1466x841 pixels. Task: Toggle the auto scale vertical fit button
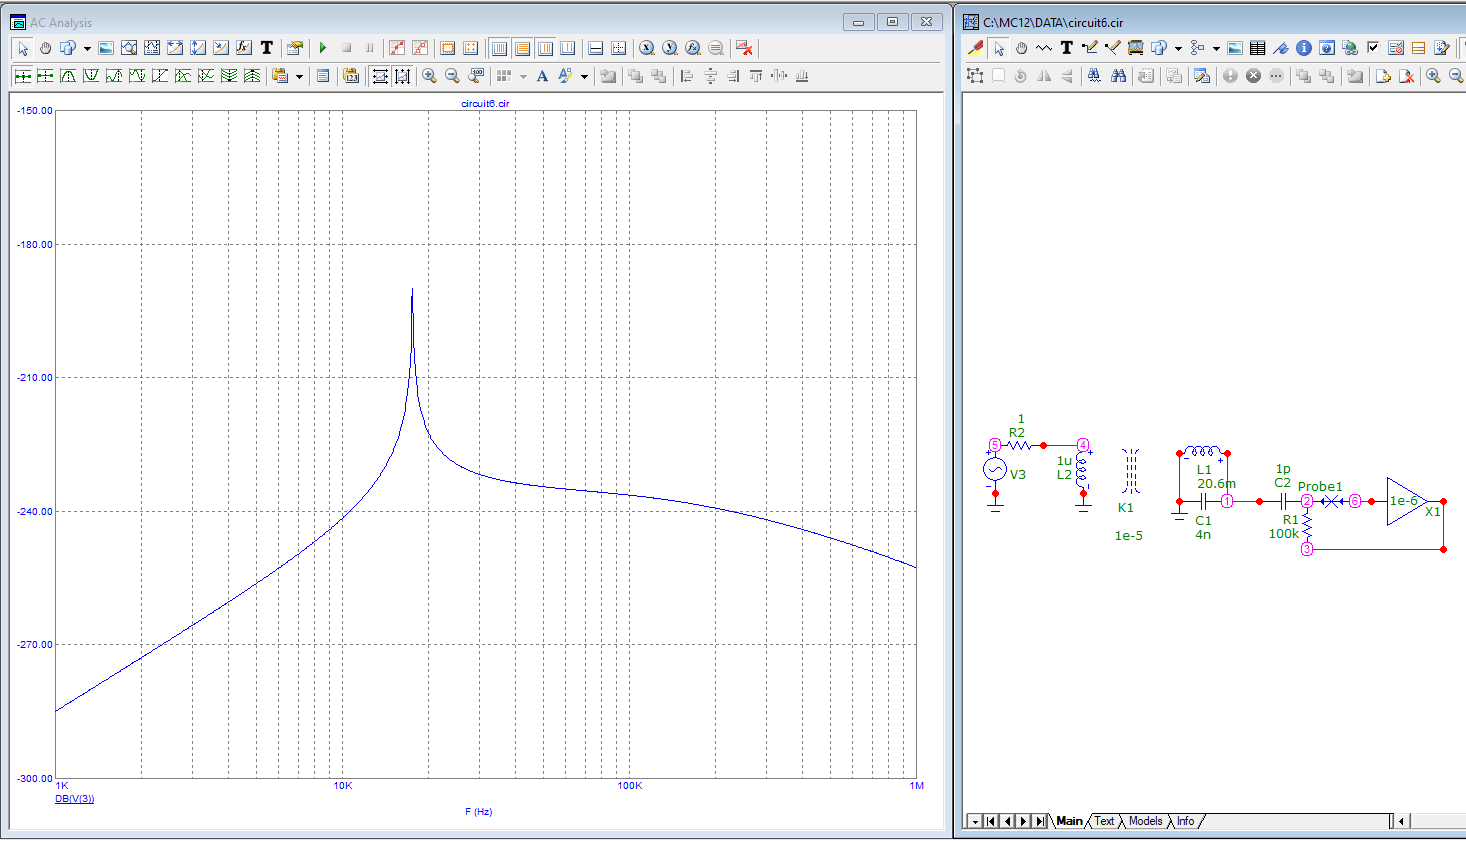(402, 76)
